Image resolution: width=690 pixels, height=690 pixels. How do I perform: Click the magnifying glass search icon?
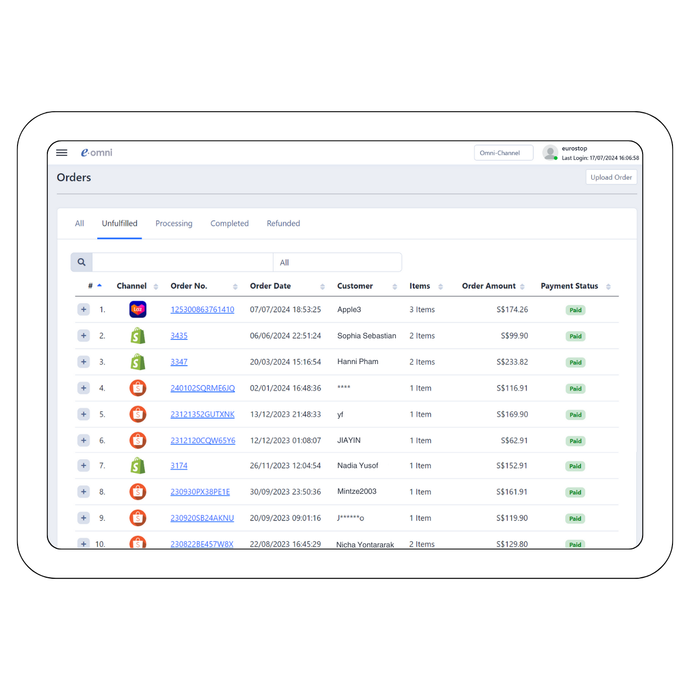81,262
